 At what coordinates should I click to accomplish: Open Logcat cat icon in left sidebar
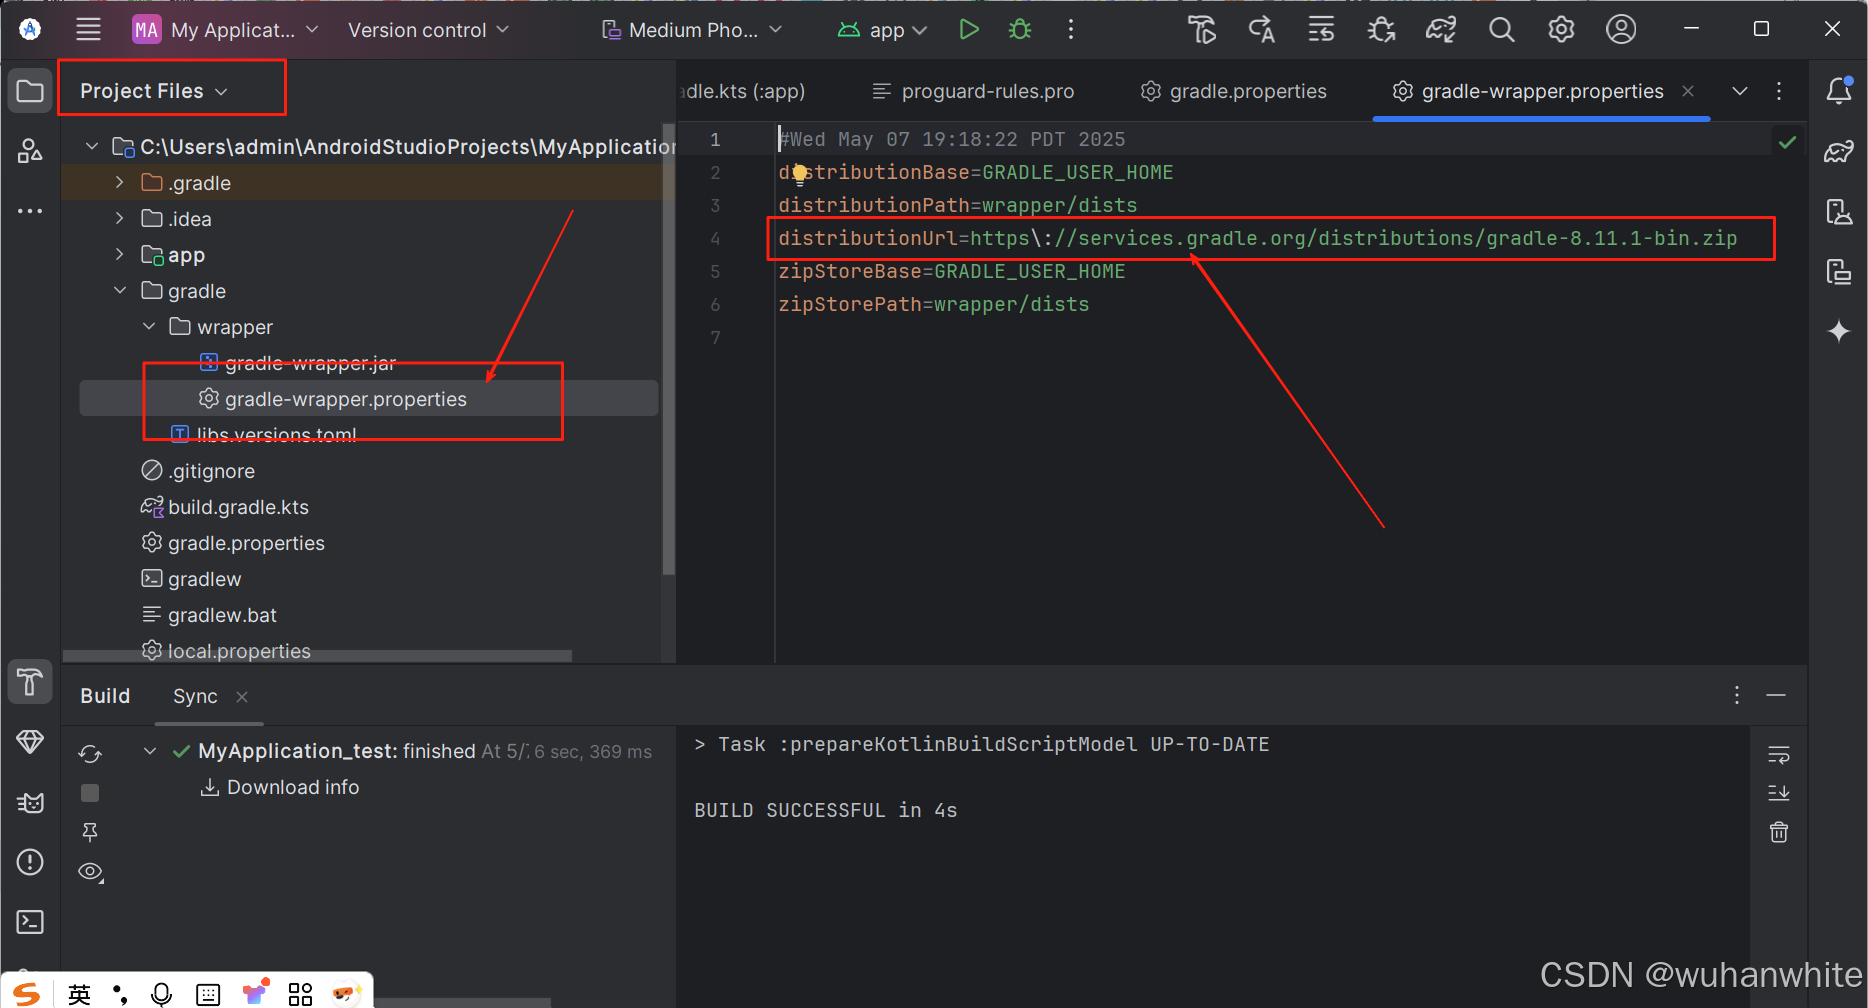tap(30, 802)
